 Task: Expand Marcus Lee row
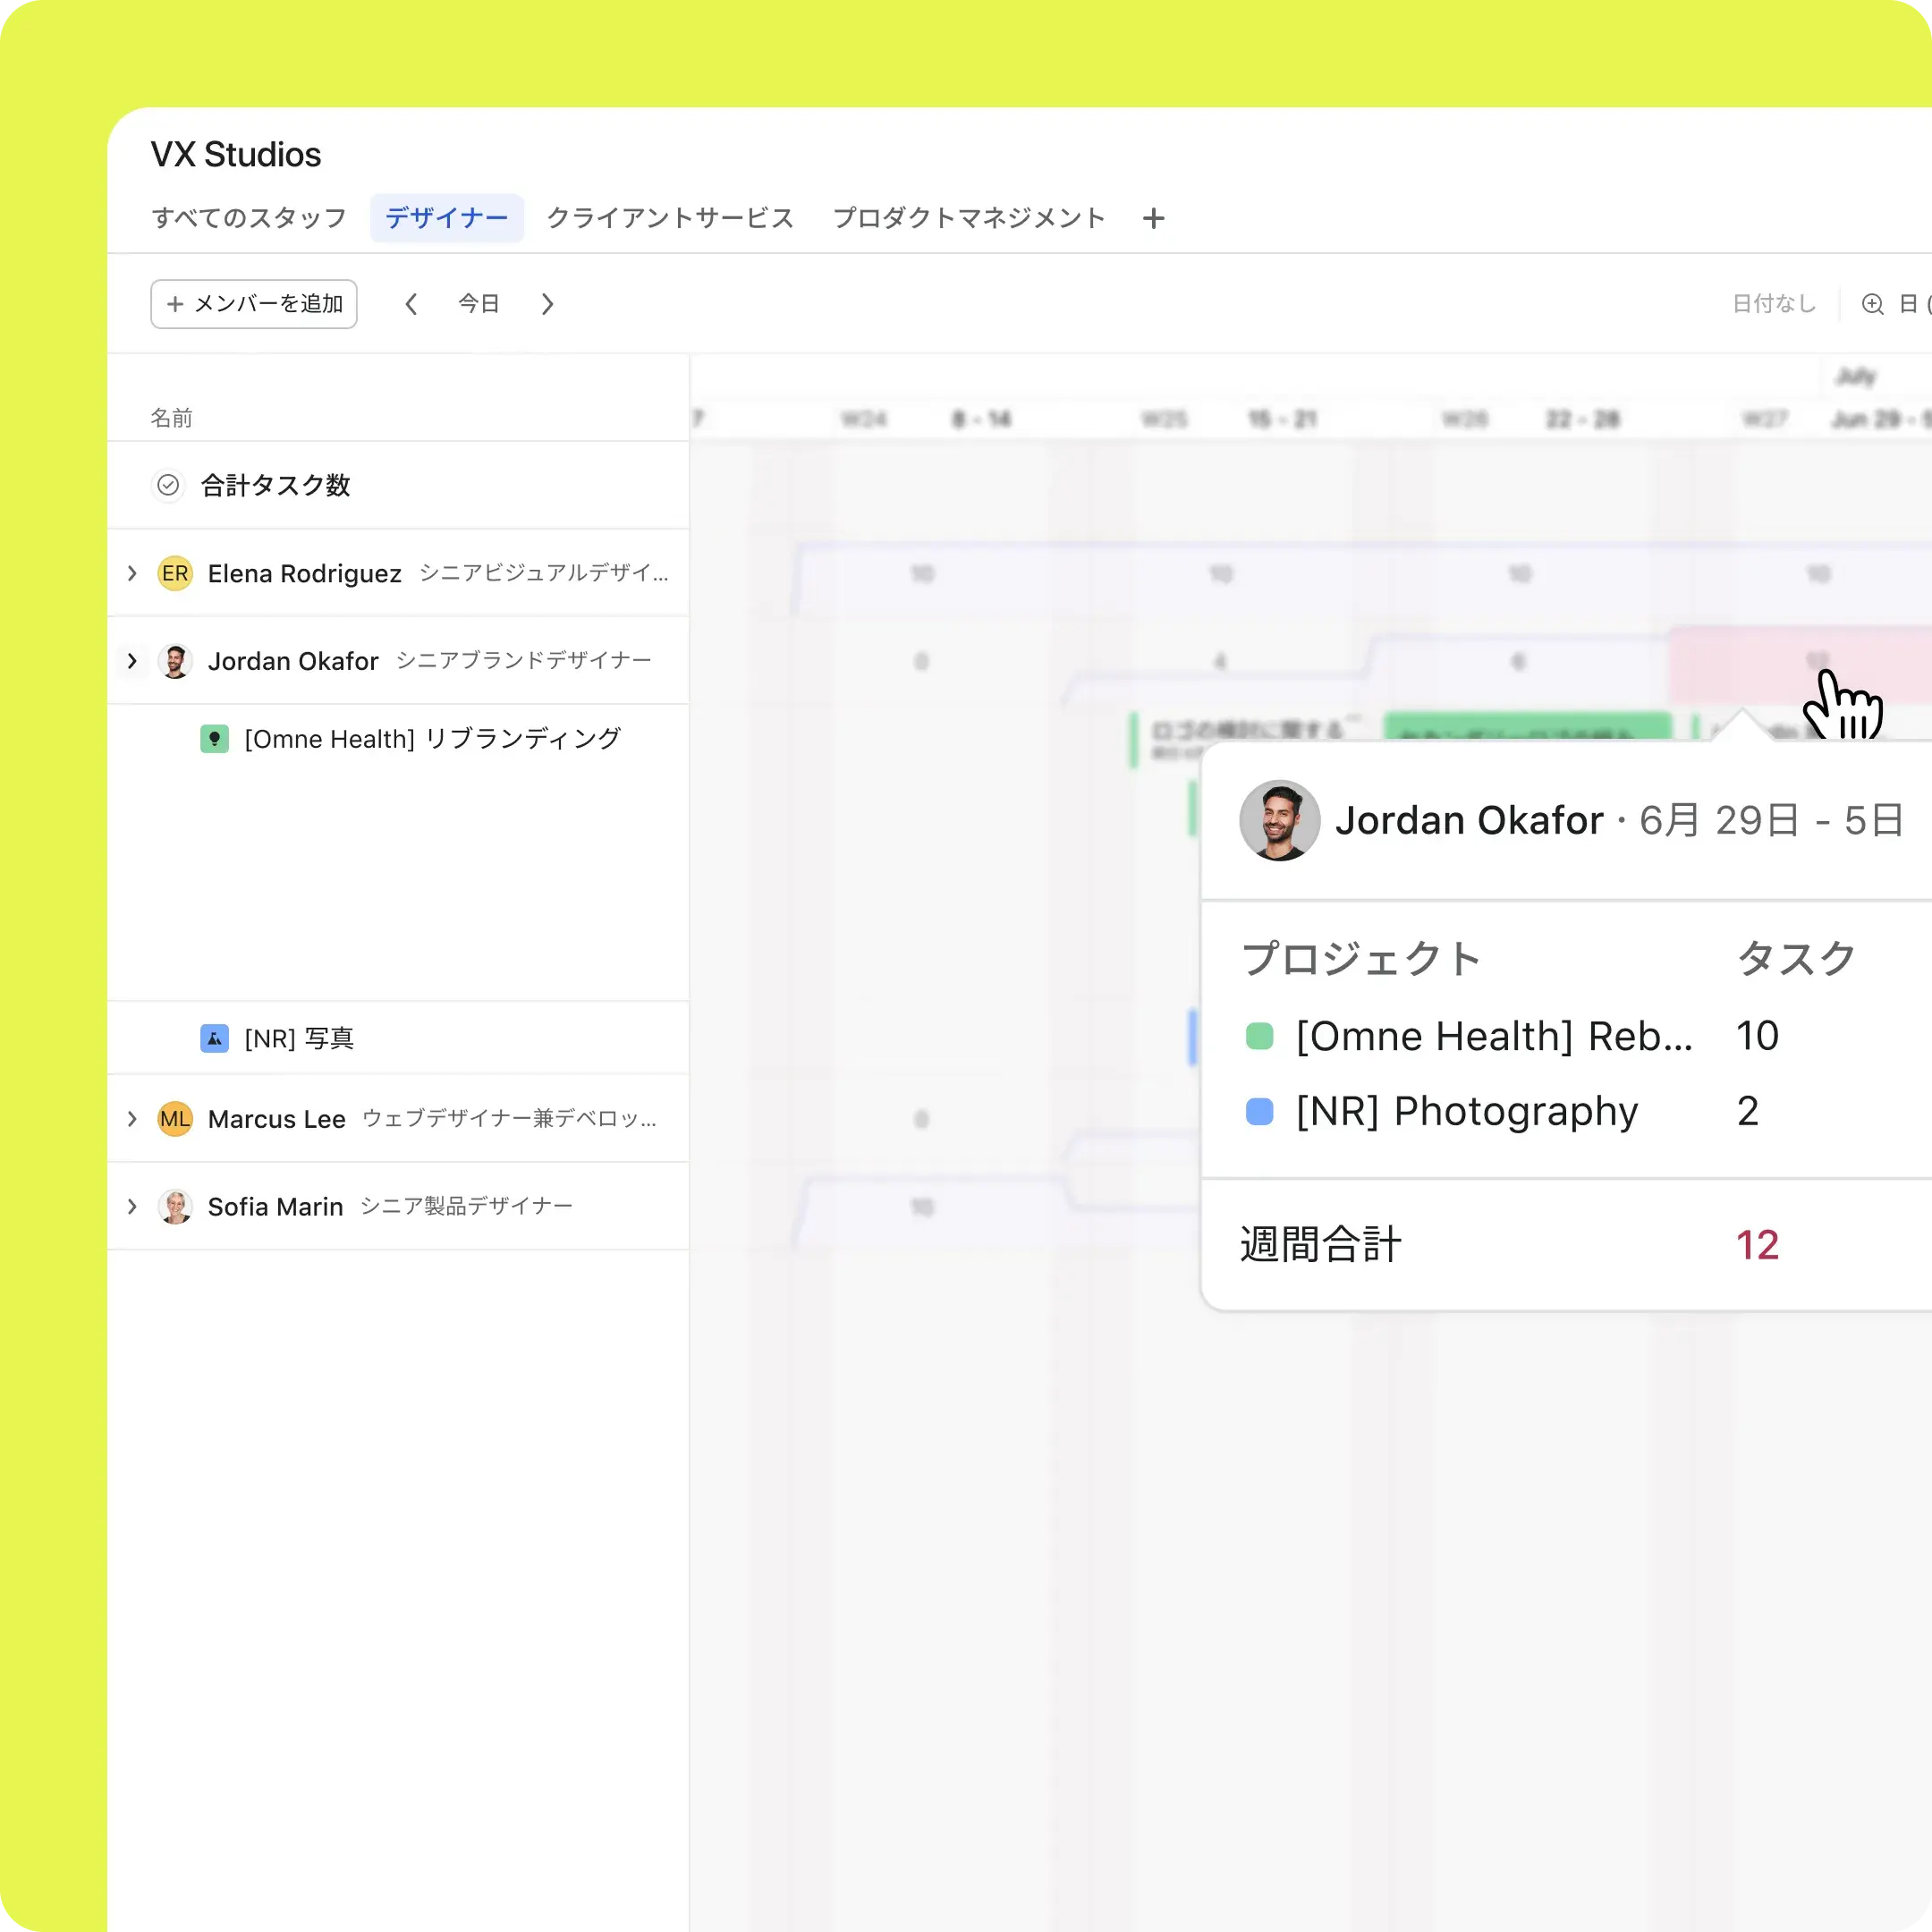click(132, 1119)
